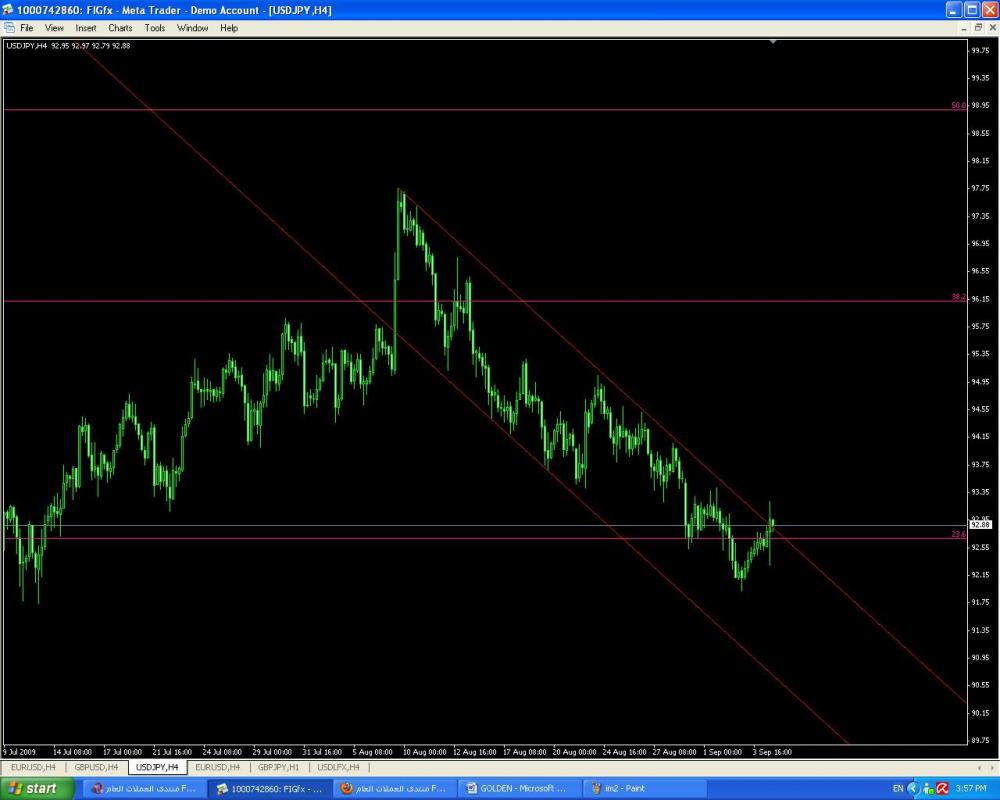Open the Charts menu
Screen dimensions: 1000x800
120,28
